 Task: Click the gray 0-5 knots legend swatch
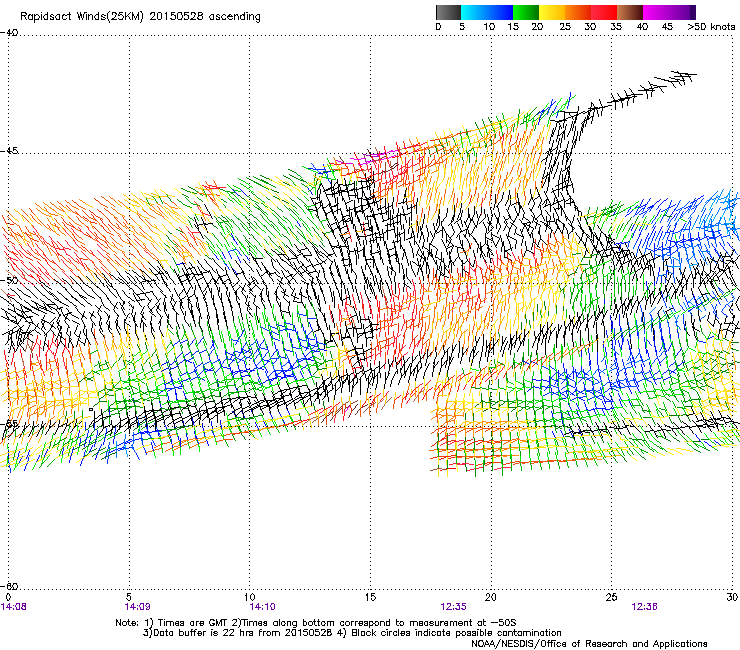[448, 12]
